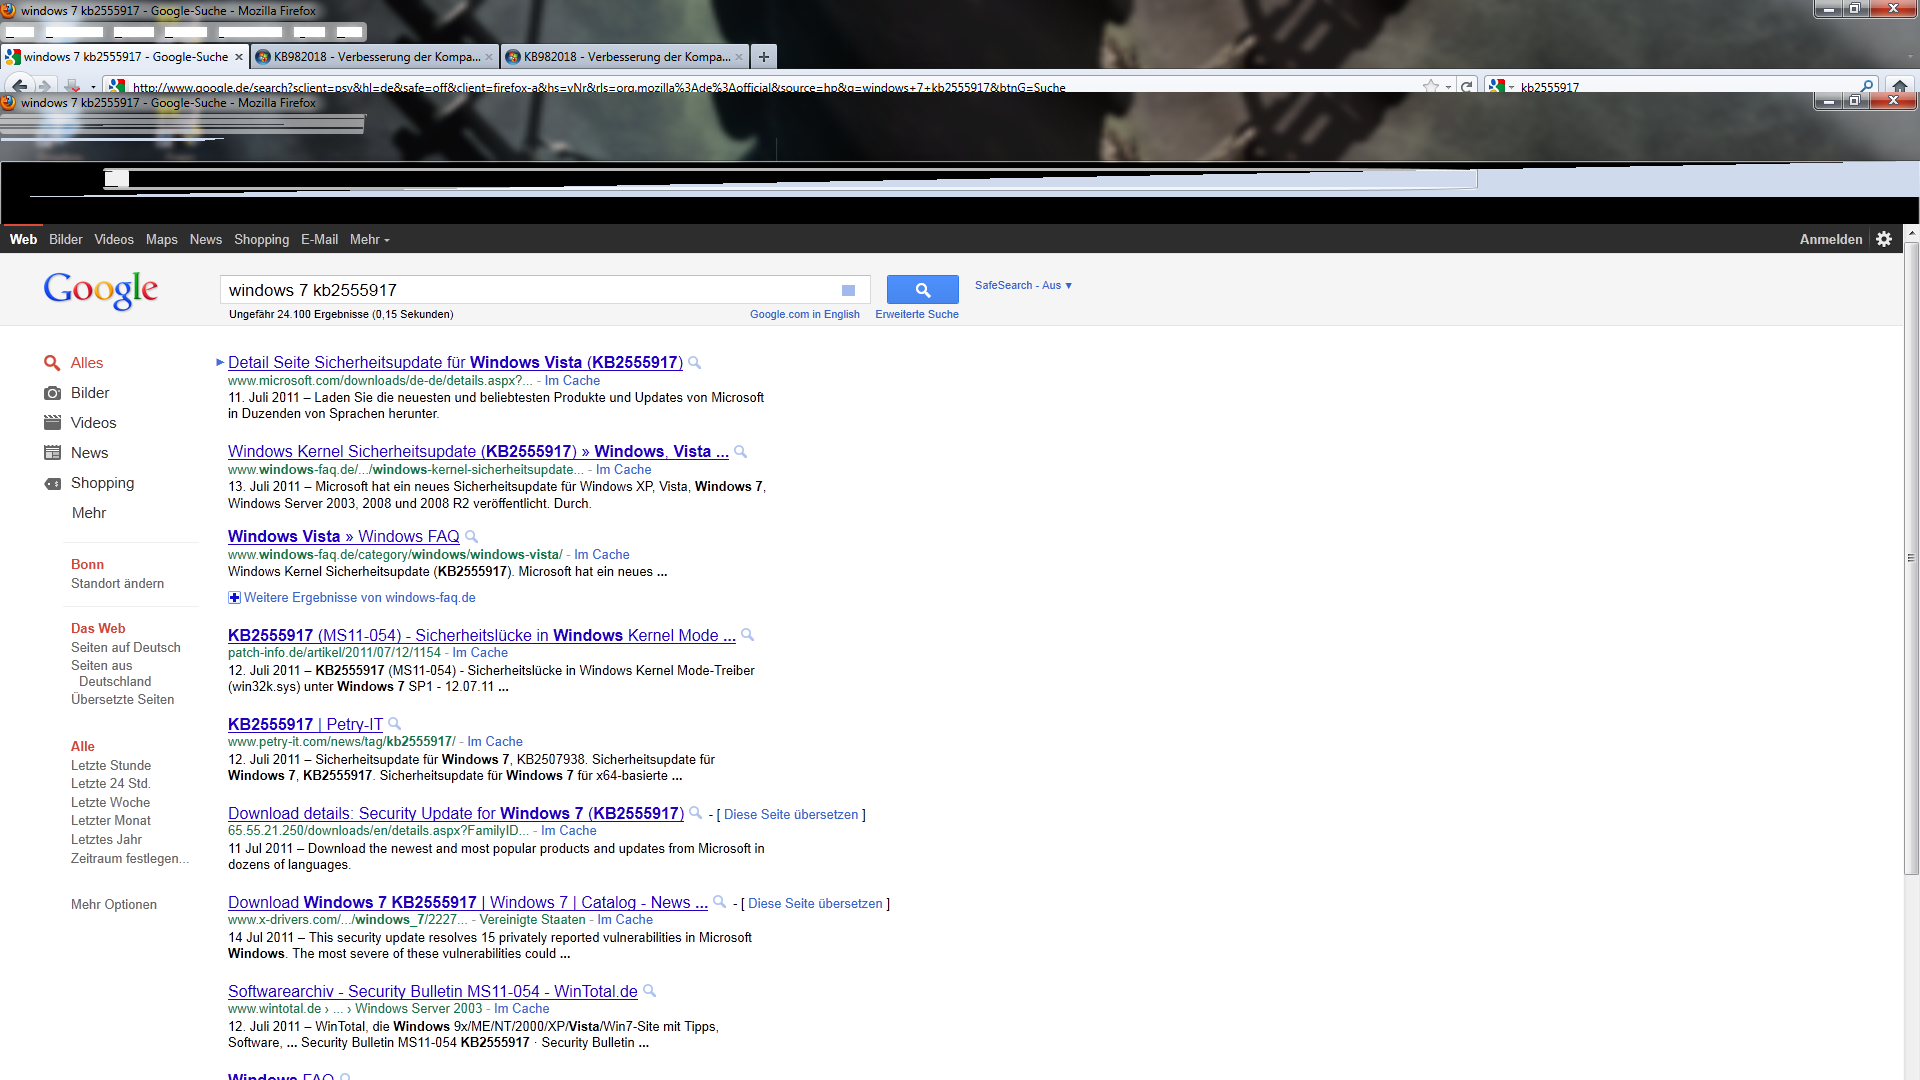Click the Google logo
This screenshot has height=1080, width=1920.
tap(101, 290)
